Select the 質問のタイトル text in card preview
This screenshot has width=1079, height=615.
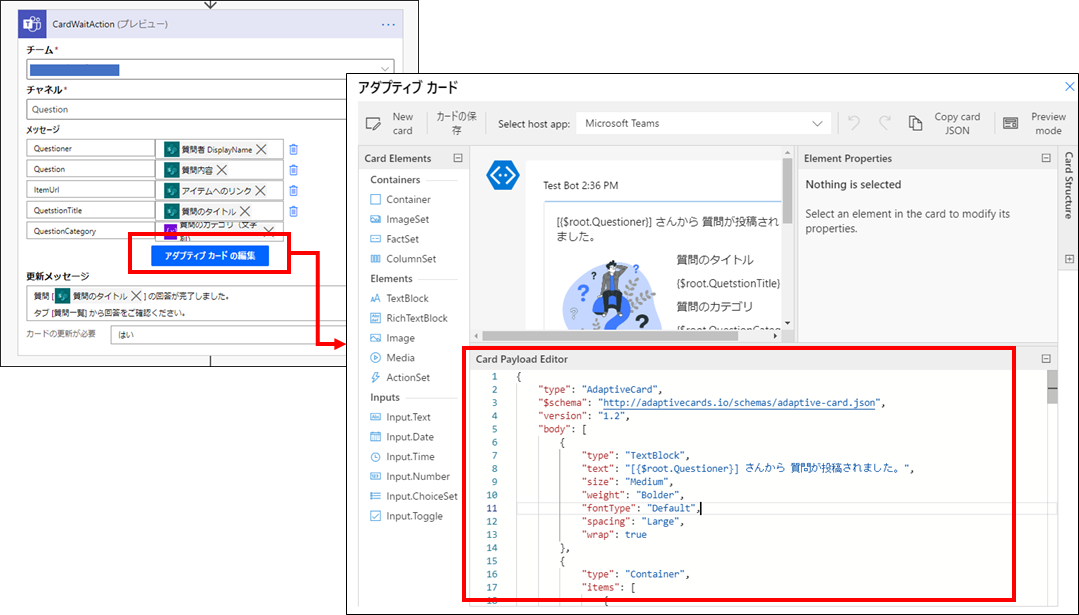point(714,260)
